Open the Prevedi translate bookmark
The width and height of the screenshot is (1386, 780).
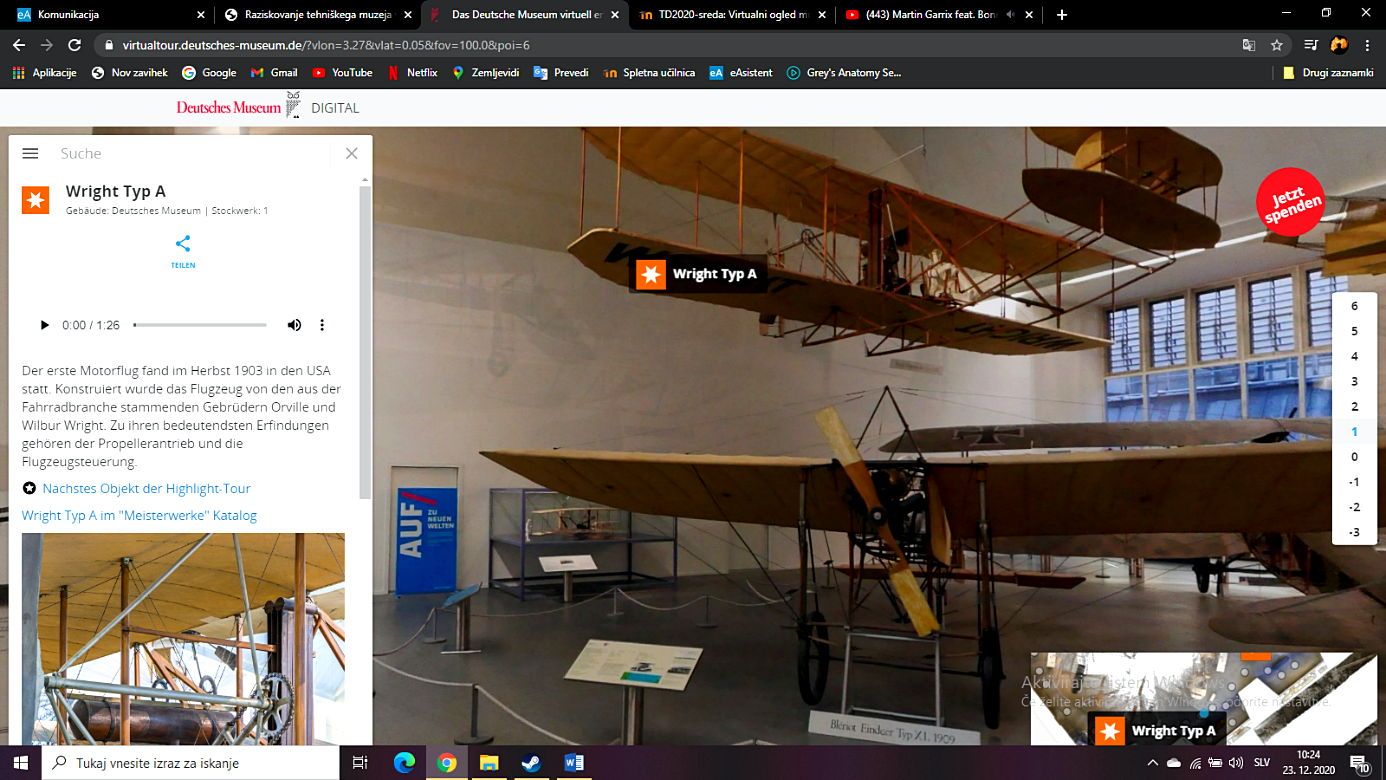click(x=561, y=72)
